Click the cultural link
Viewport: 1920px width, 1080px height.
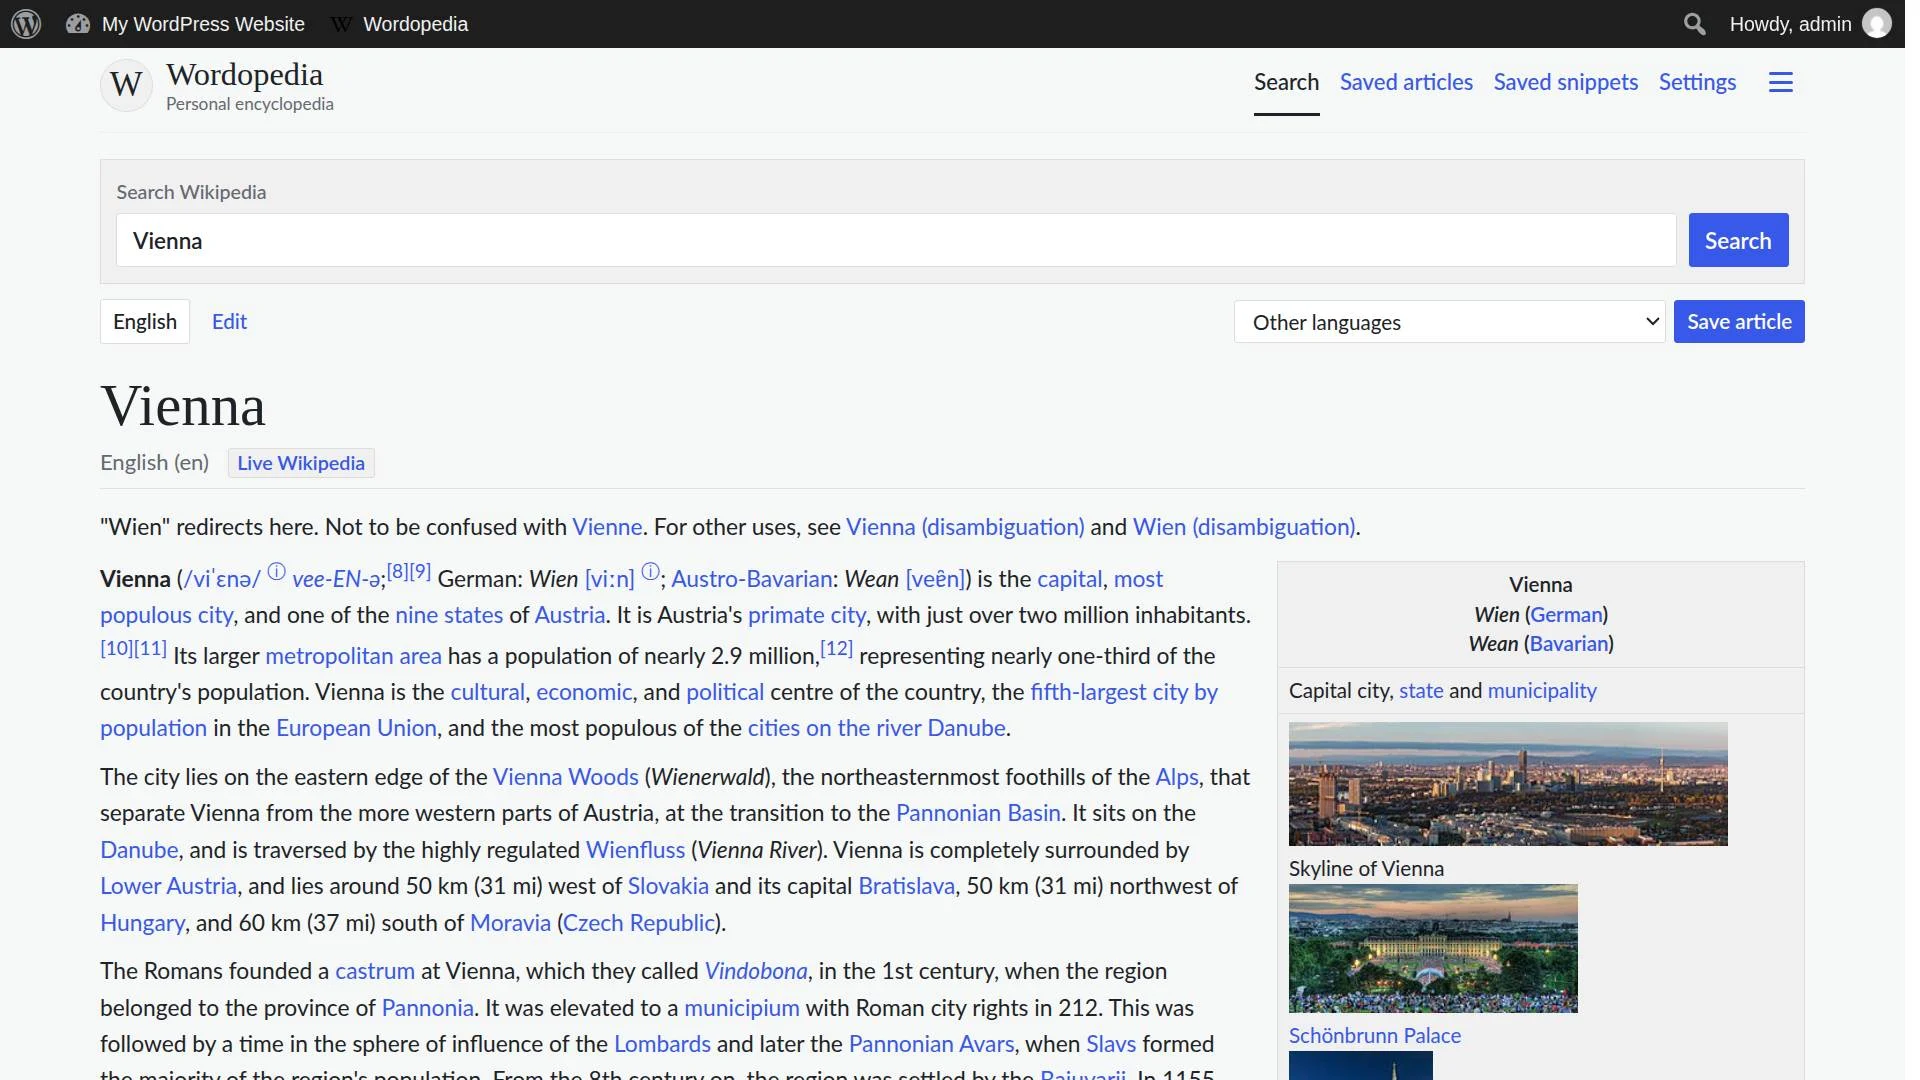(487, 692)
